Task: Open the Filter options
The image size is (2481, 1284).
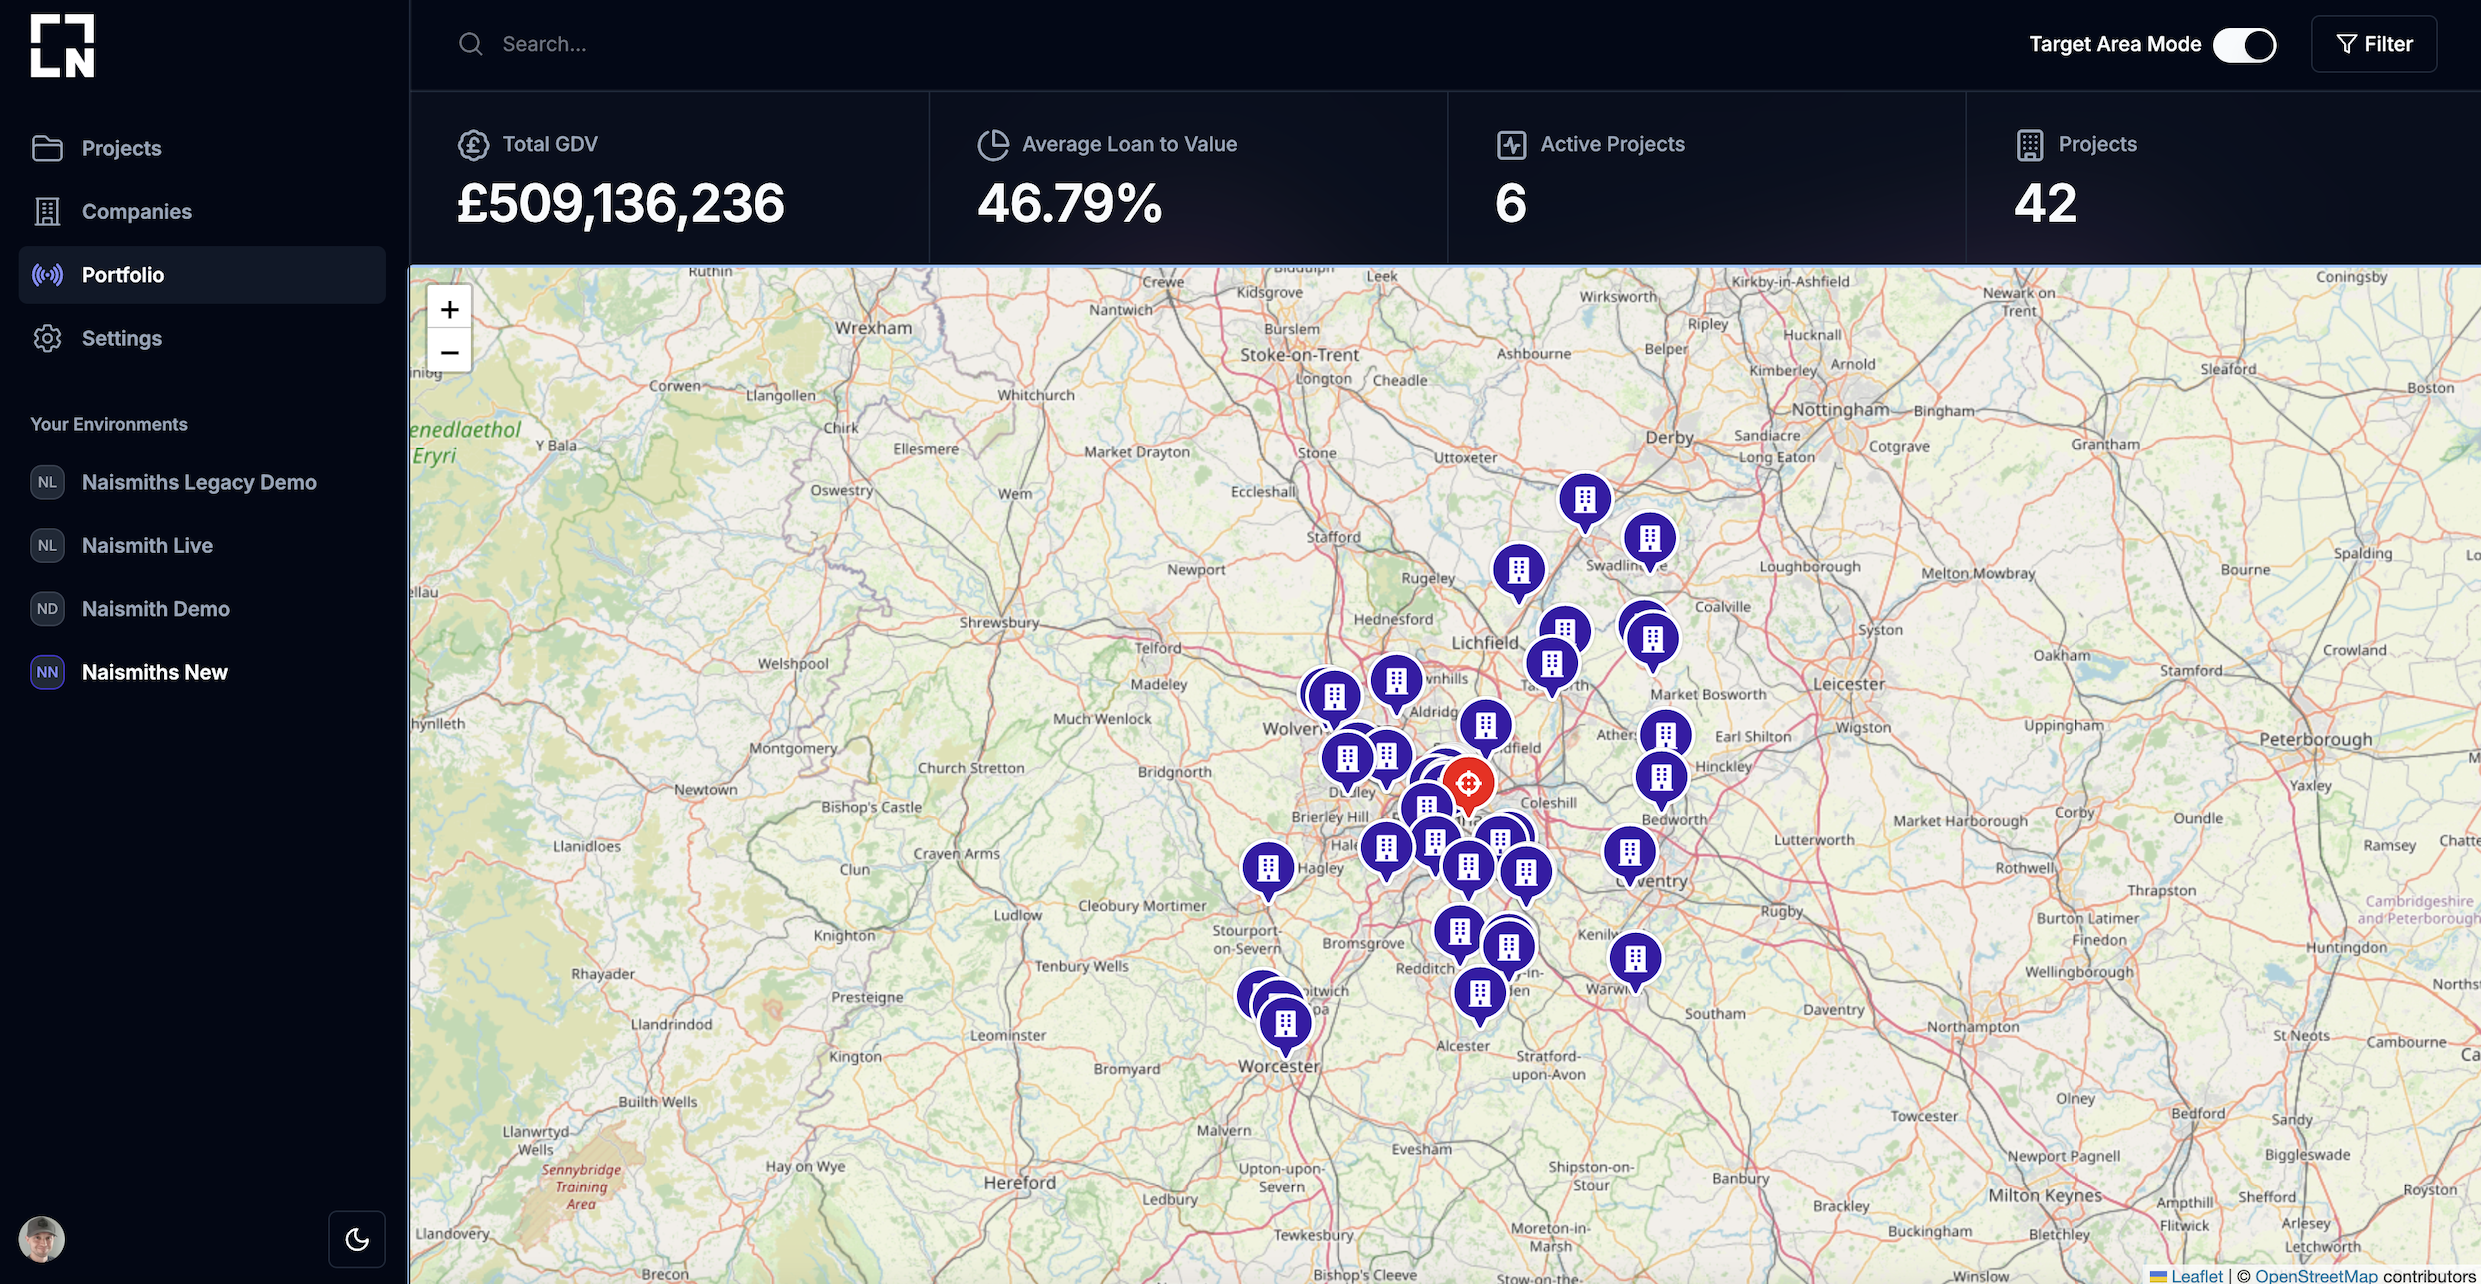Action: (2373, 45)
